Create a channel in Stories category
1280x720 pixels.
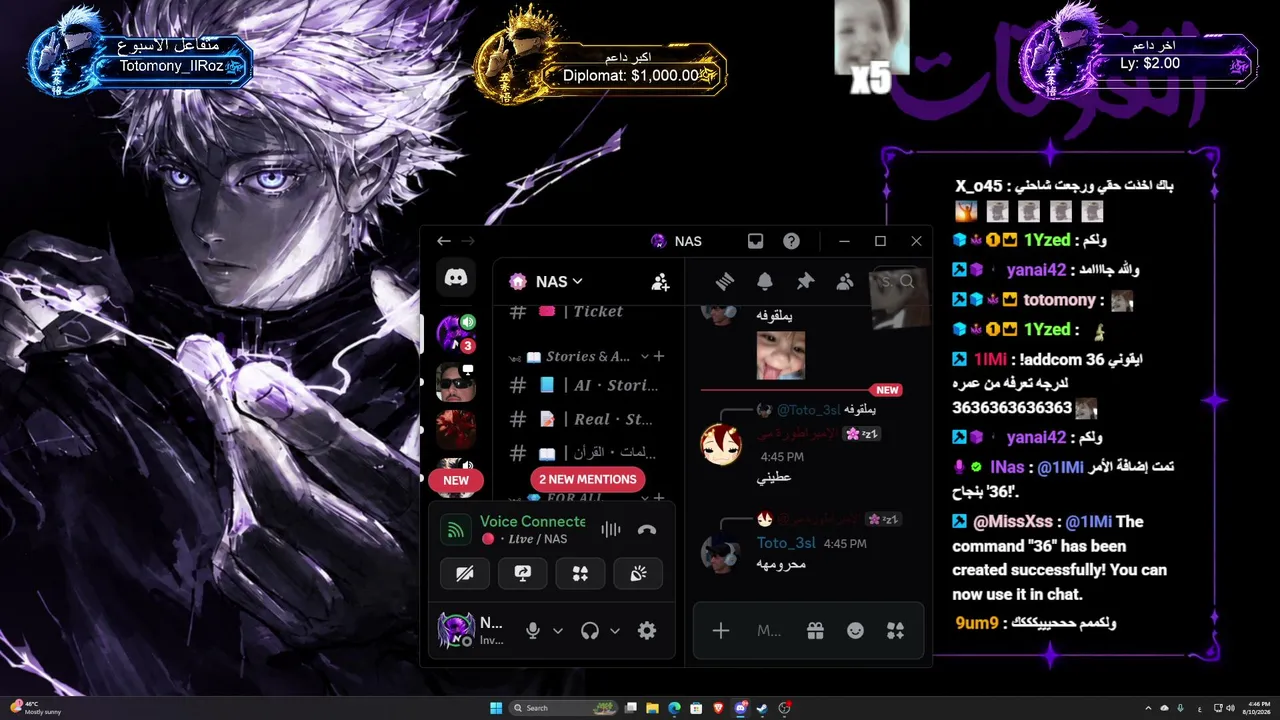659,357
